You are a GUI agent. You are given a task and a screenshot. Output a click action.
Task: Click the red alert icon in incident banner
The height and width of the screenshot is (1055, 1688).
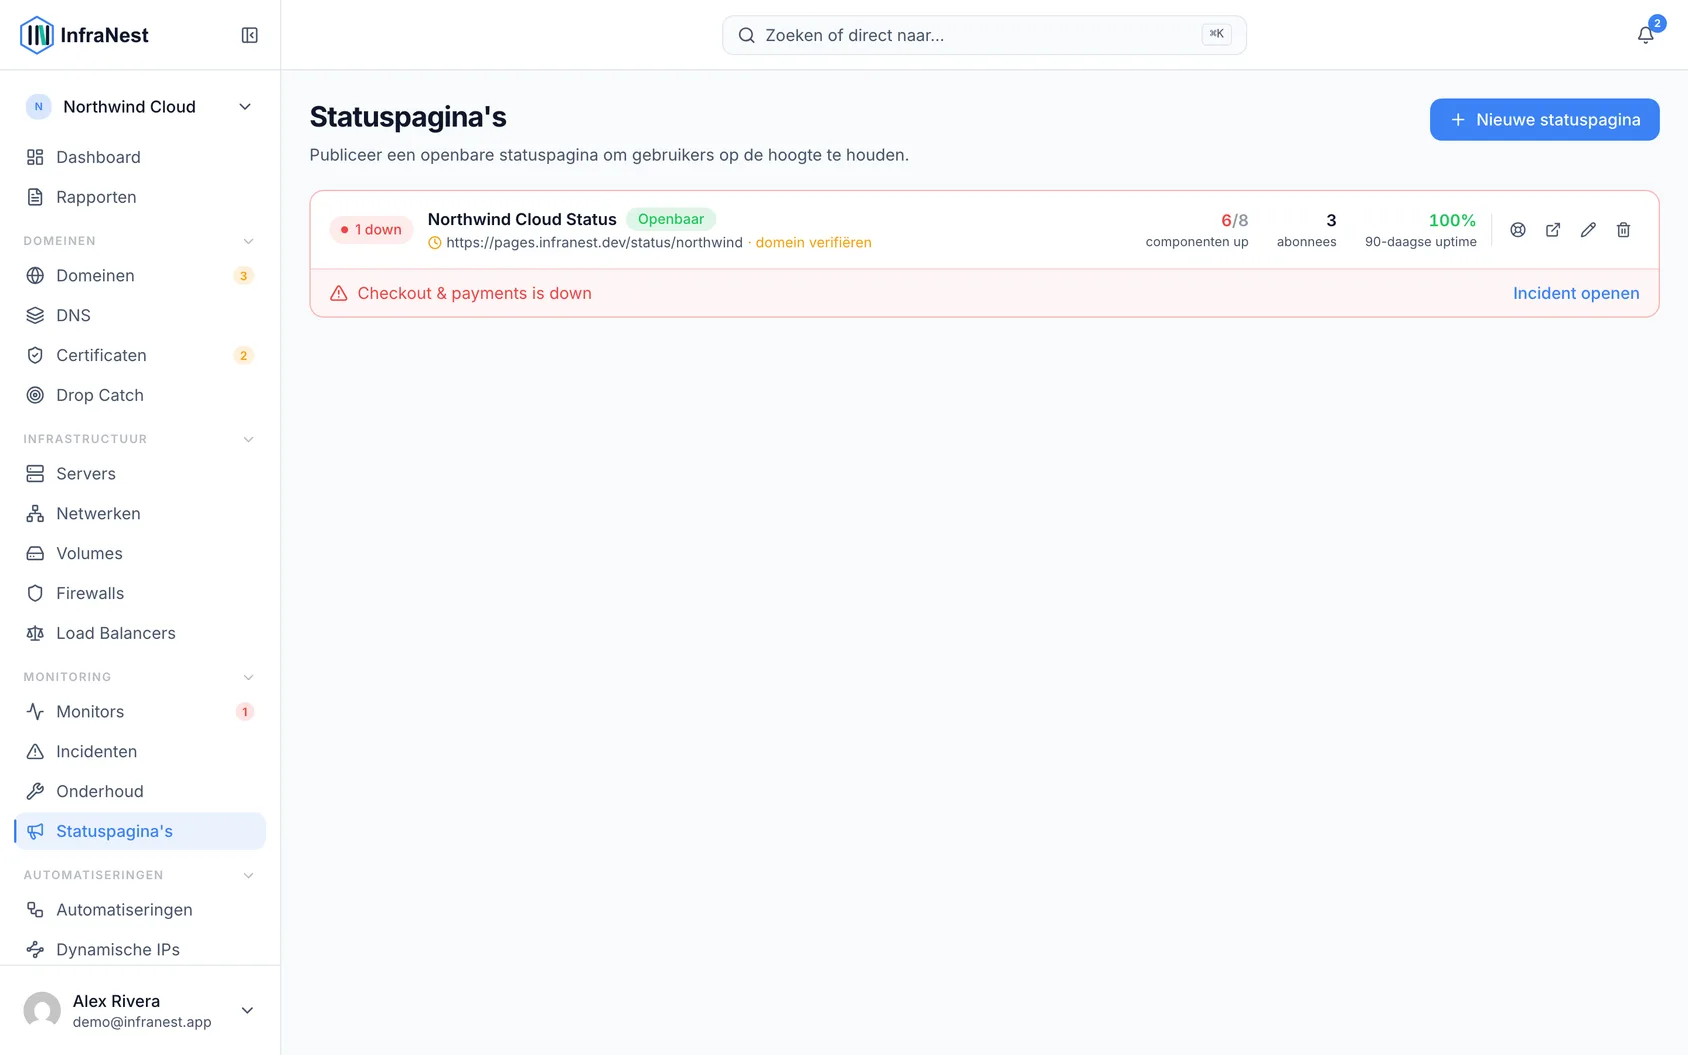(x=339, y=293)
